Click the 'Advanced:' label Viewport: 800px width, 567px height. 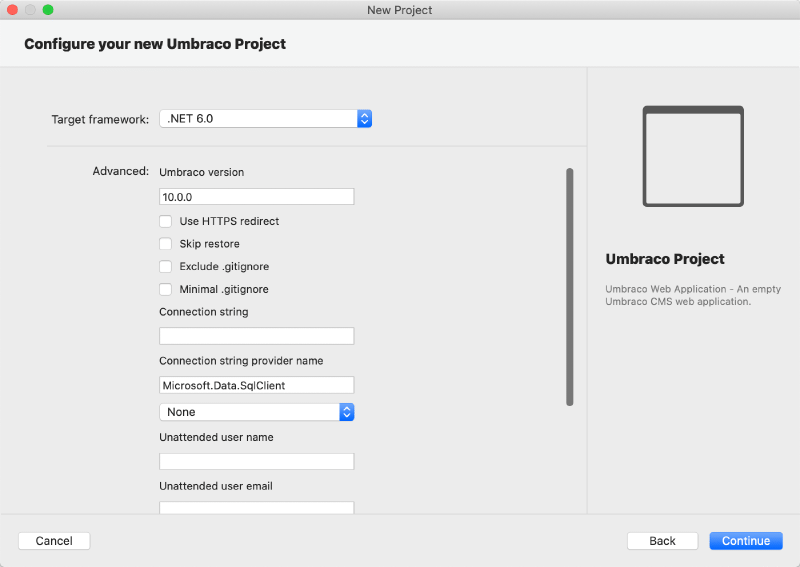pos(121,171)
